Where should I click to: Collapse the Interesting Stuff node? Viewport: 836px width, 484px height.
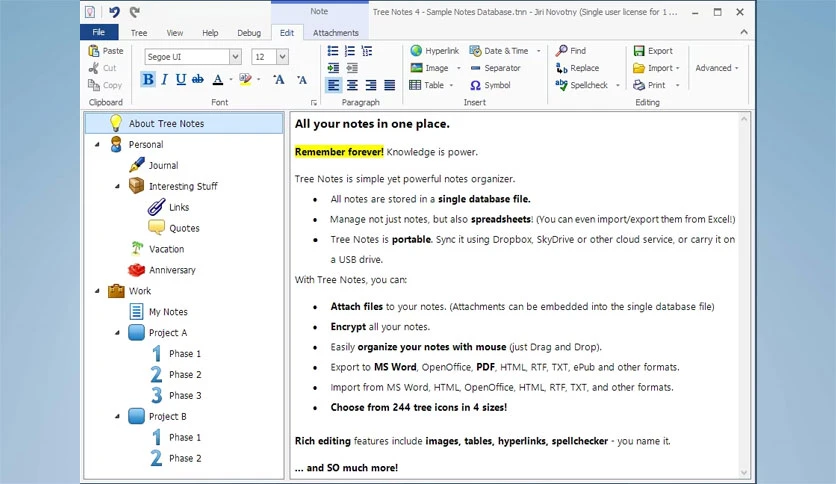[117, 186]
